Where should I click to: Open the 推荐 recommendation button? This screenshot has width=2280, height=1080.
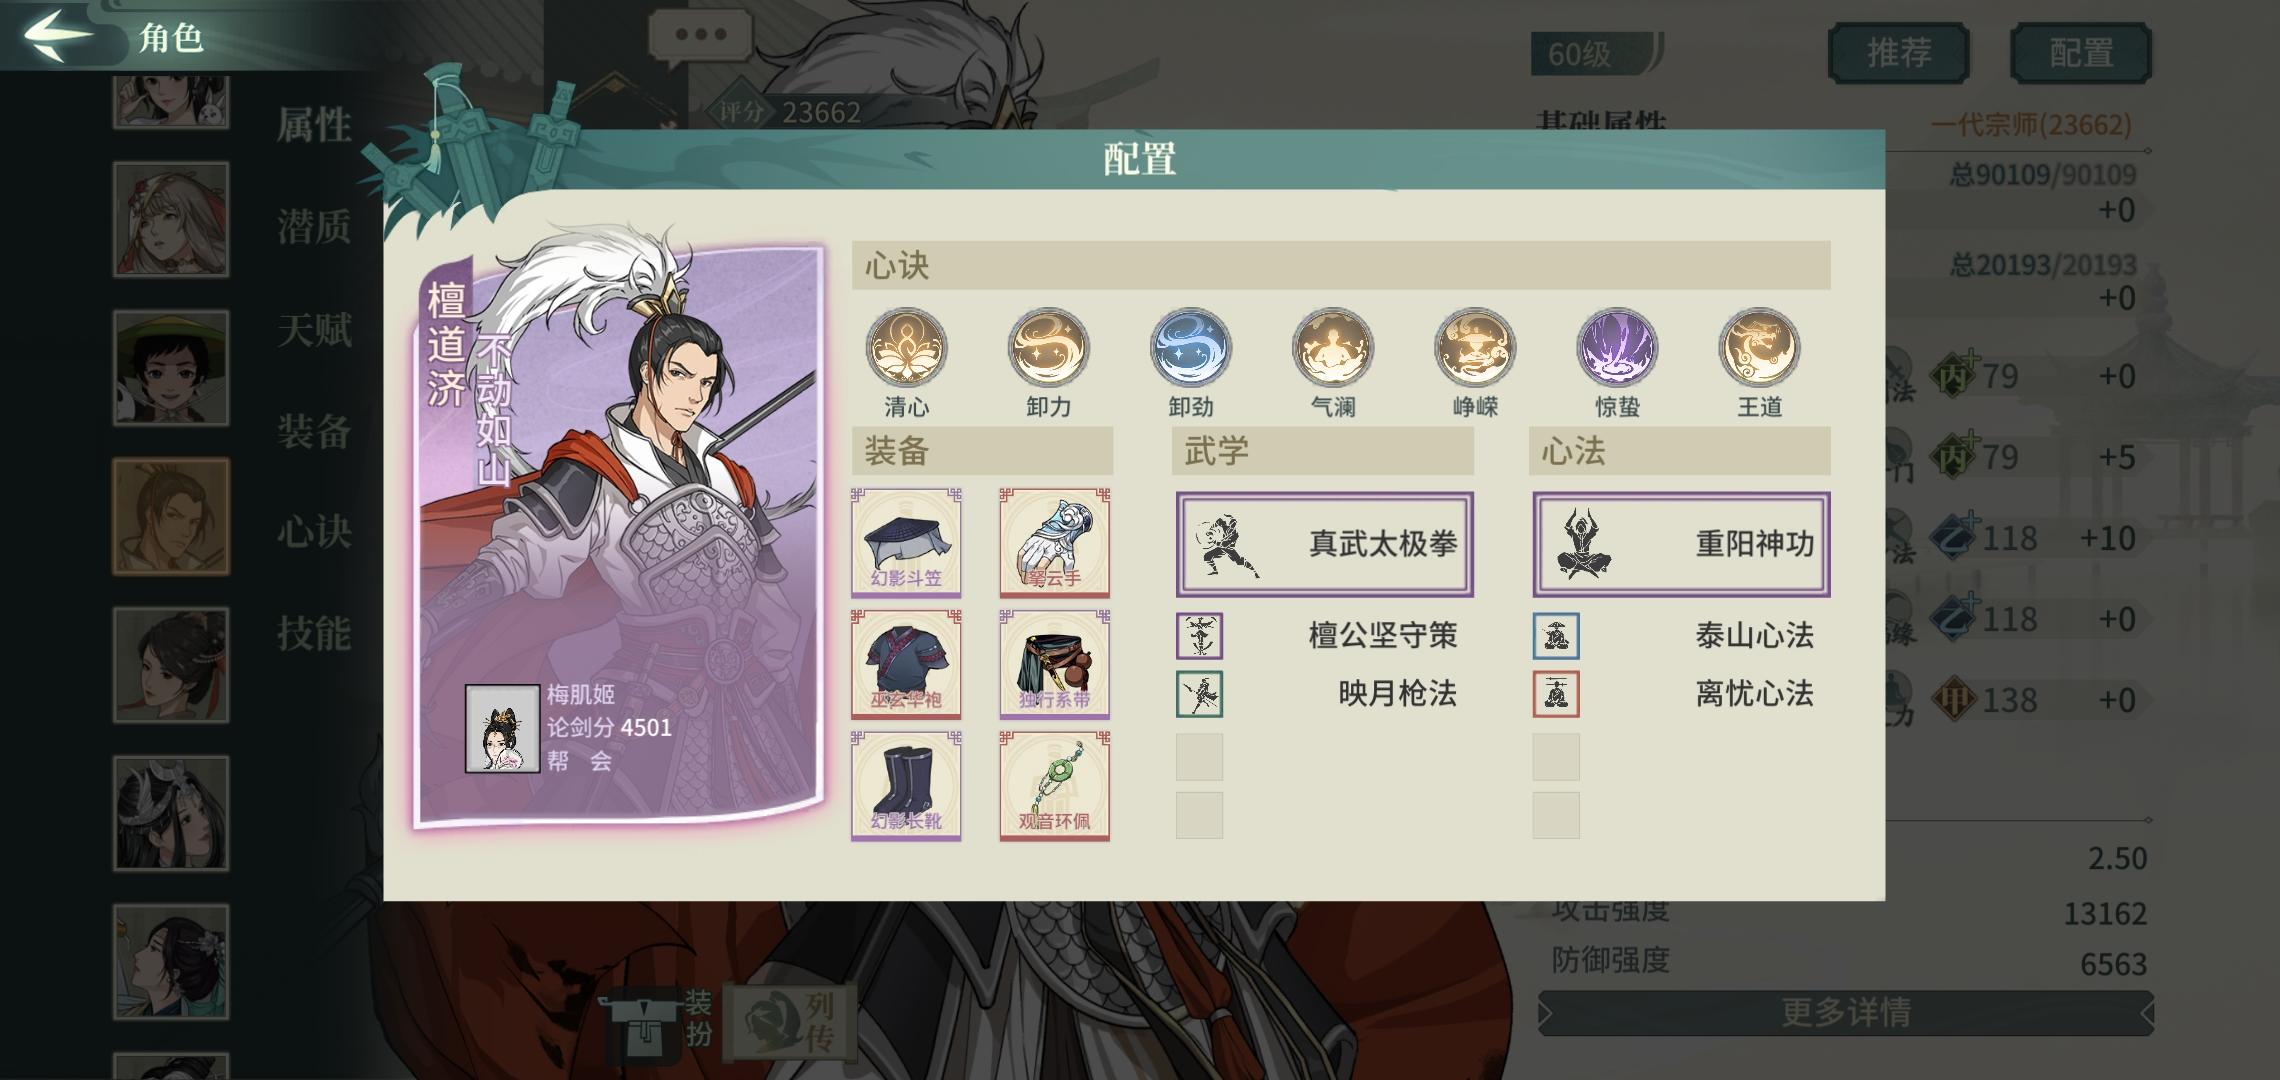coord(1899,53)
